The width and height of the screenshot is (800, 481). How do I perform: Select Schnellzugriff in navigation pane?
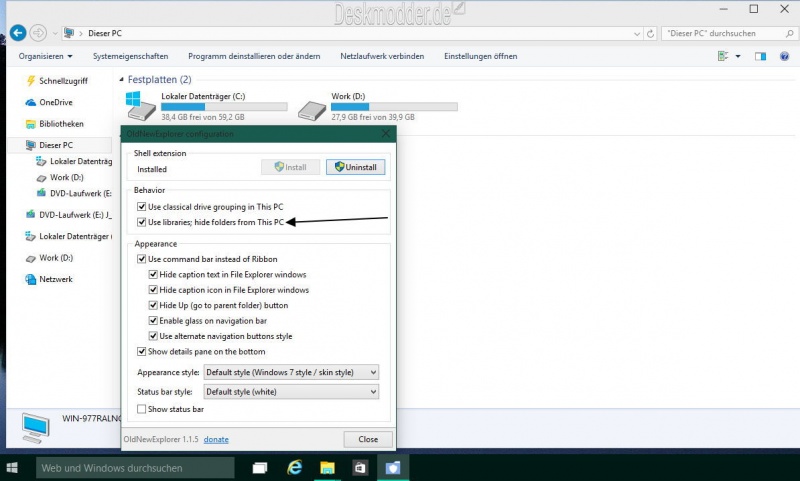(x=63, y=81)
